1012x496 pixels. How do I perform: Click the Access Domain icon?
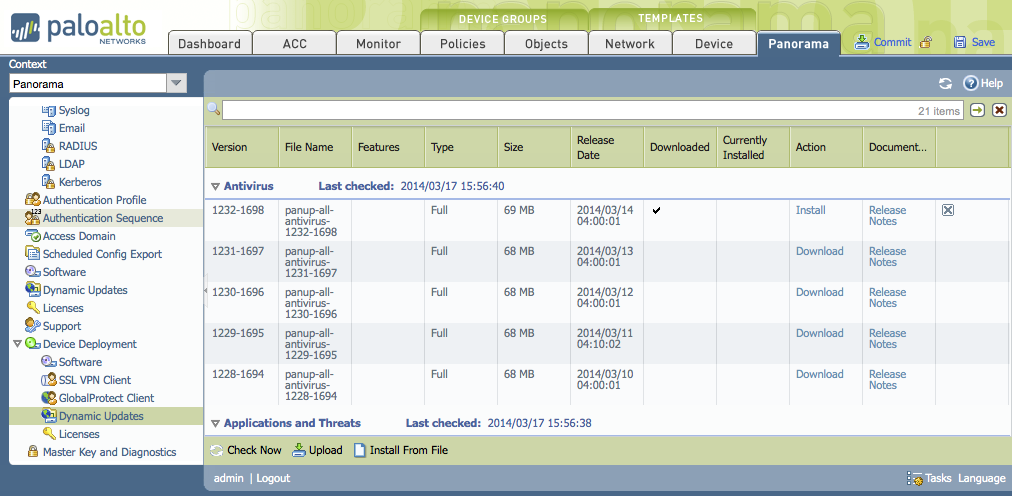33,236
